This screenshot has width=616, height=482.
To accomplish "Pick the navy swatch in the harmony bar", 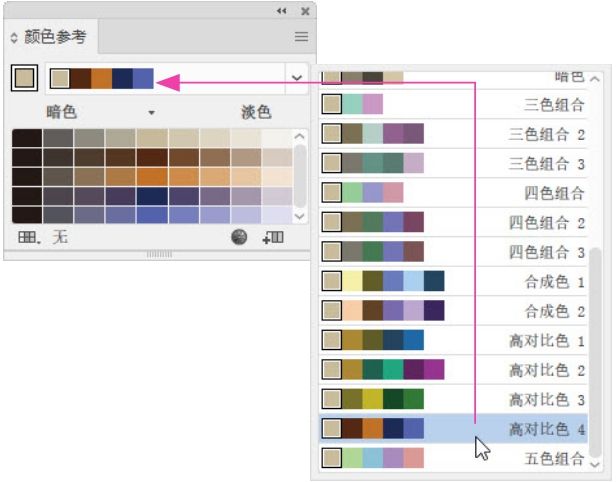I will click(x=122, y=78).
